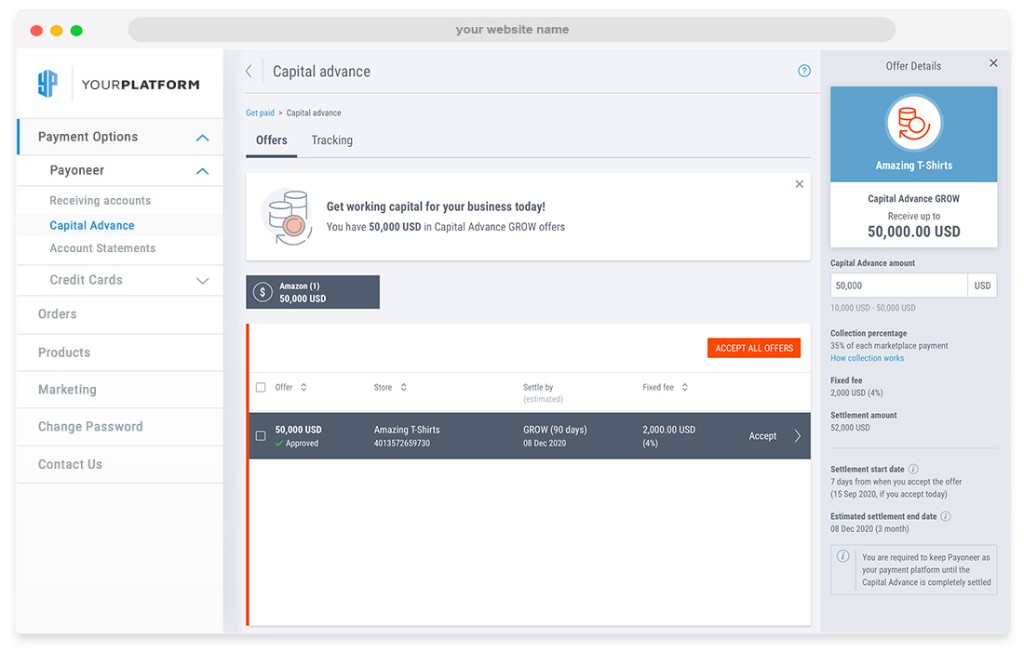Collapse the Payoneer submenu
The image size is (1024, 651).
tap(202, 171)
